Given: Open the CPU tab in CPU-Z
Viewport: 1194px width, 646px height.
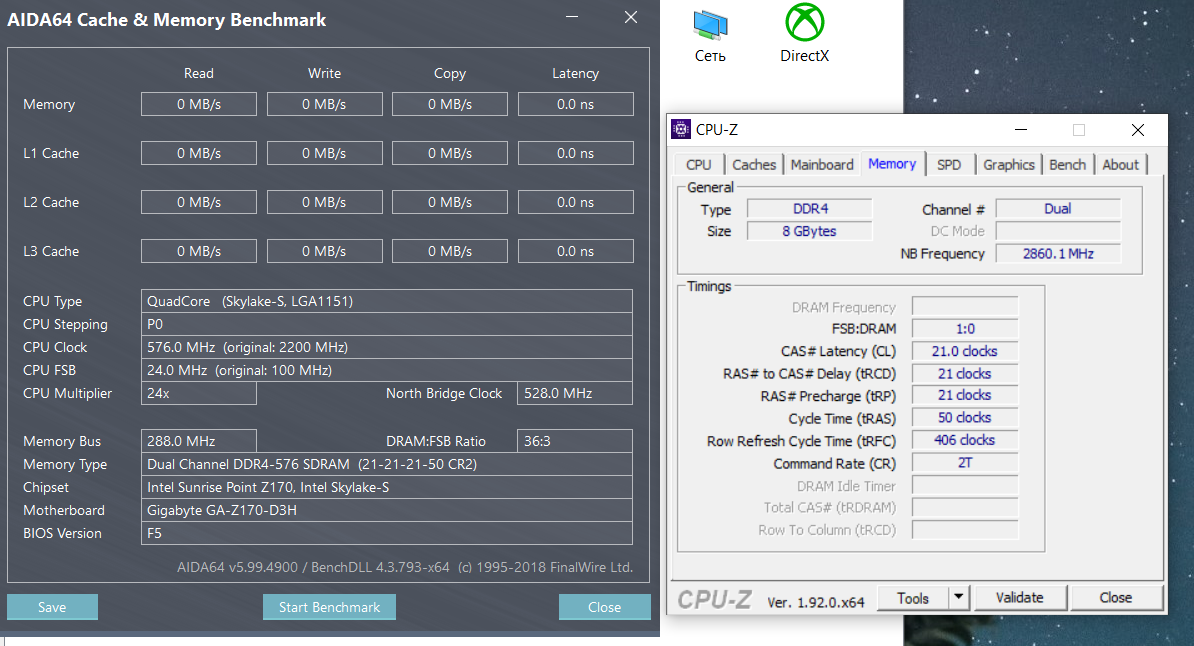Looking at the screenshot, I should click(698, 165).
